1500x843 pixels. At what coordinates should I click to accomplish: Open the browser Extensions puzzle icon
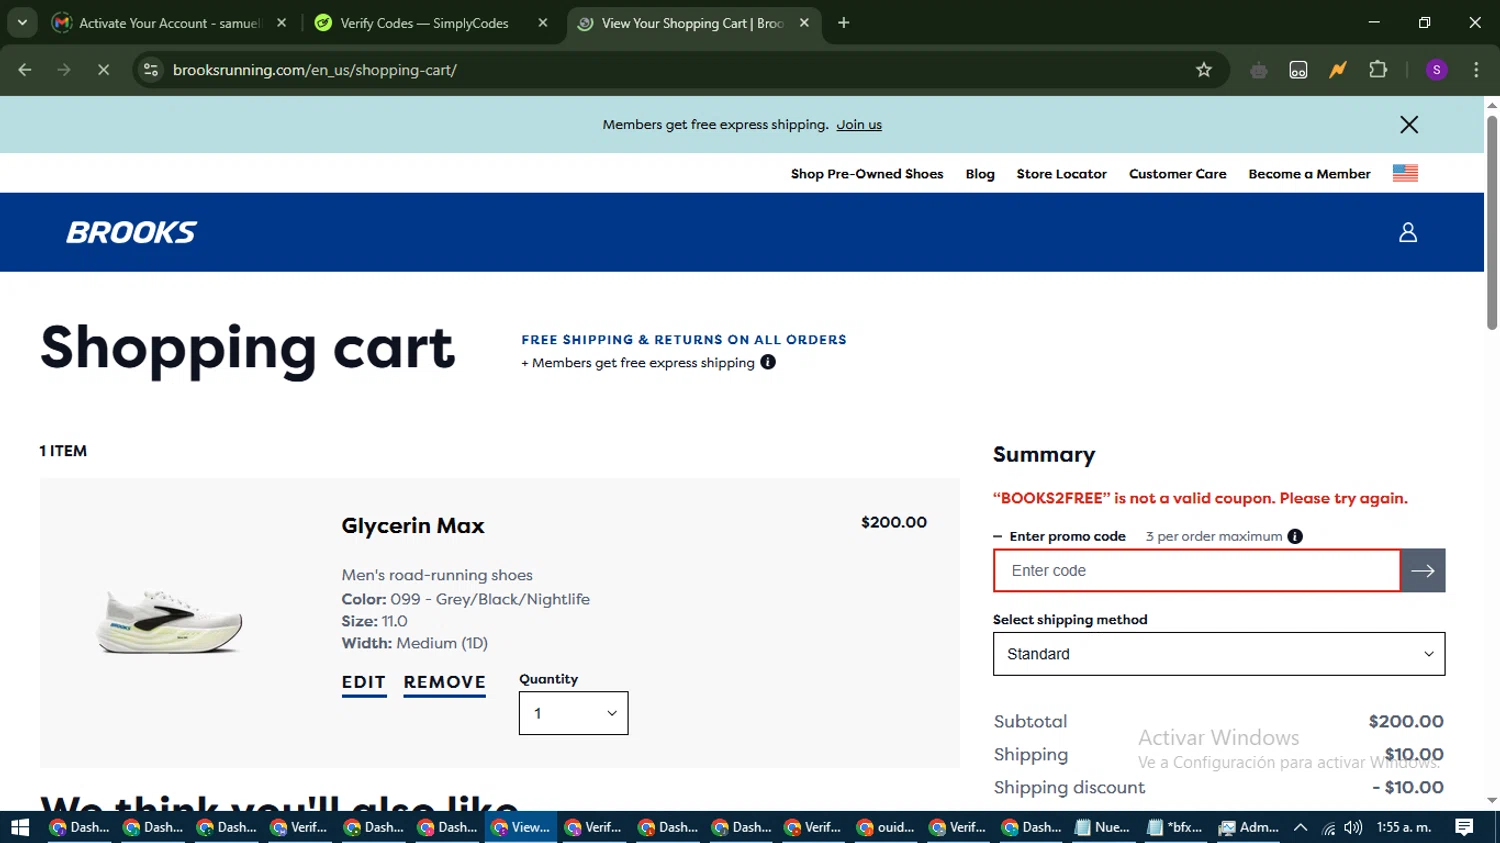1378,69
